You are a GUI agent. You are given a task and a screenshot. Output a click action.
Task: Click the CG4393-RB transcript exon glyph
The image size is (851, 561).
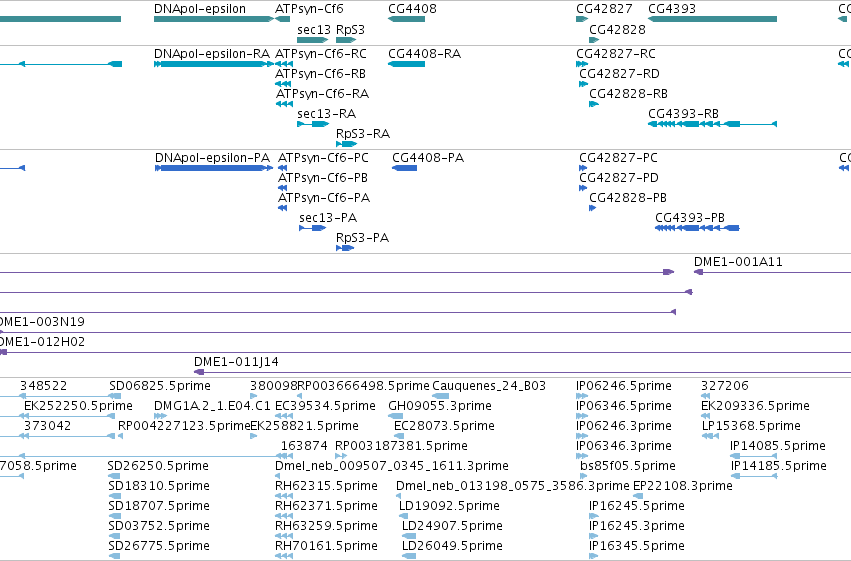pos(713,124)
